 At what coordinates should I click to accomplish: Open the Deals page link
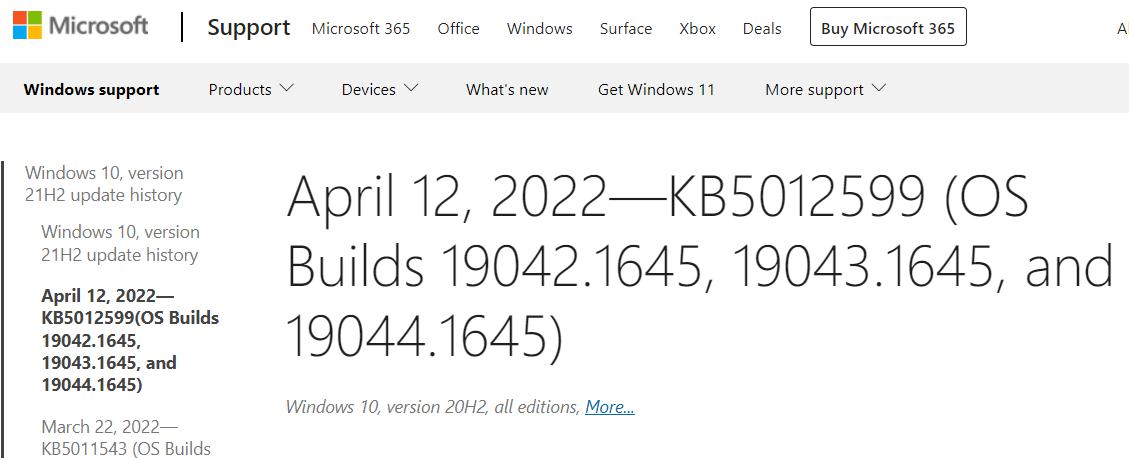pyautogui.click(x=762, y=28)
